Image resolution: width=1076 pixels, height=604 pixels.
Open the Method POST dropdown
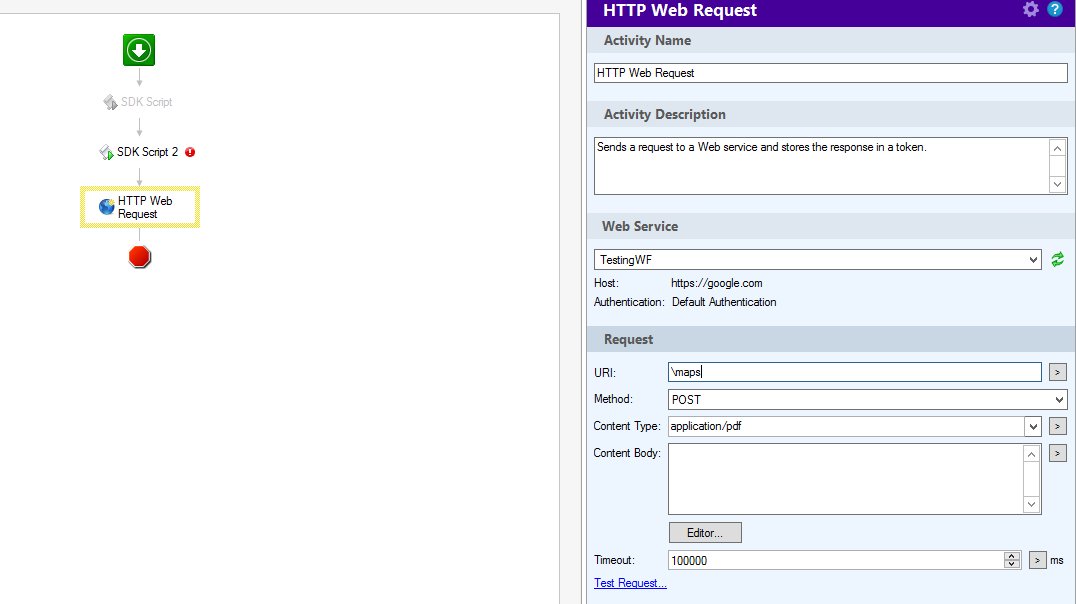click(x=1059, y=400)
